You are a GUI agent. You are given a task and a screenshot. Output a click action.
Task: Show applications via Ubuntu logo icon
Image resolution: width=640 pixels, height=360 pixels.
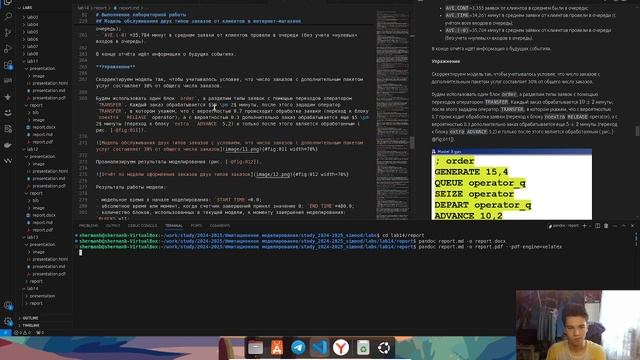(x=384, y=348)
